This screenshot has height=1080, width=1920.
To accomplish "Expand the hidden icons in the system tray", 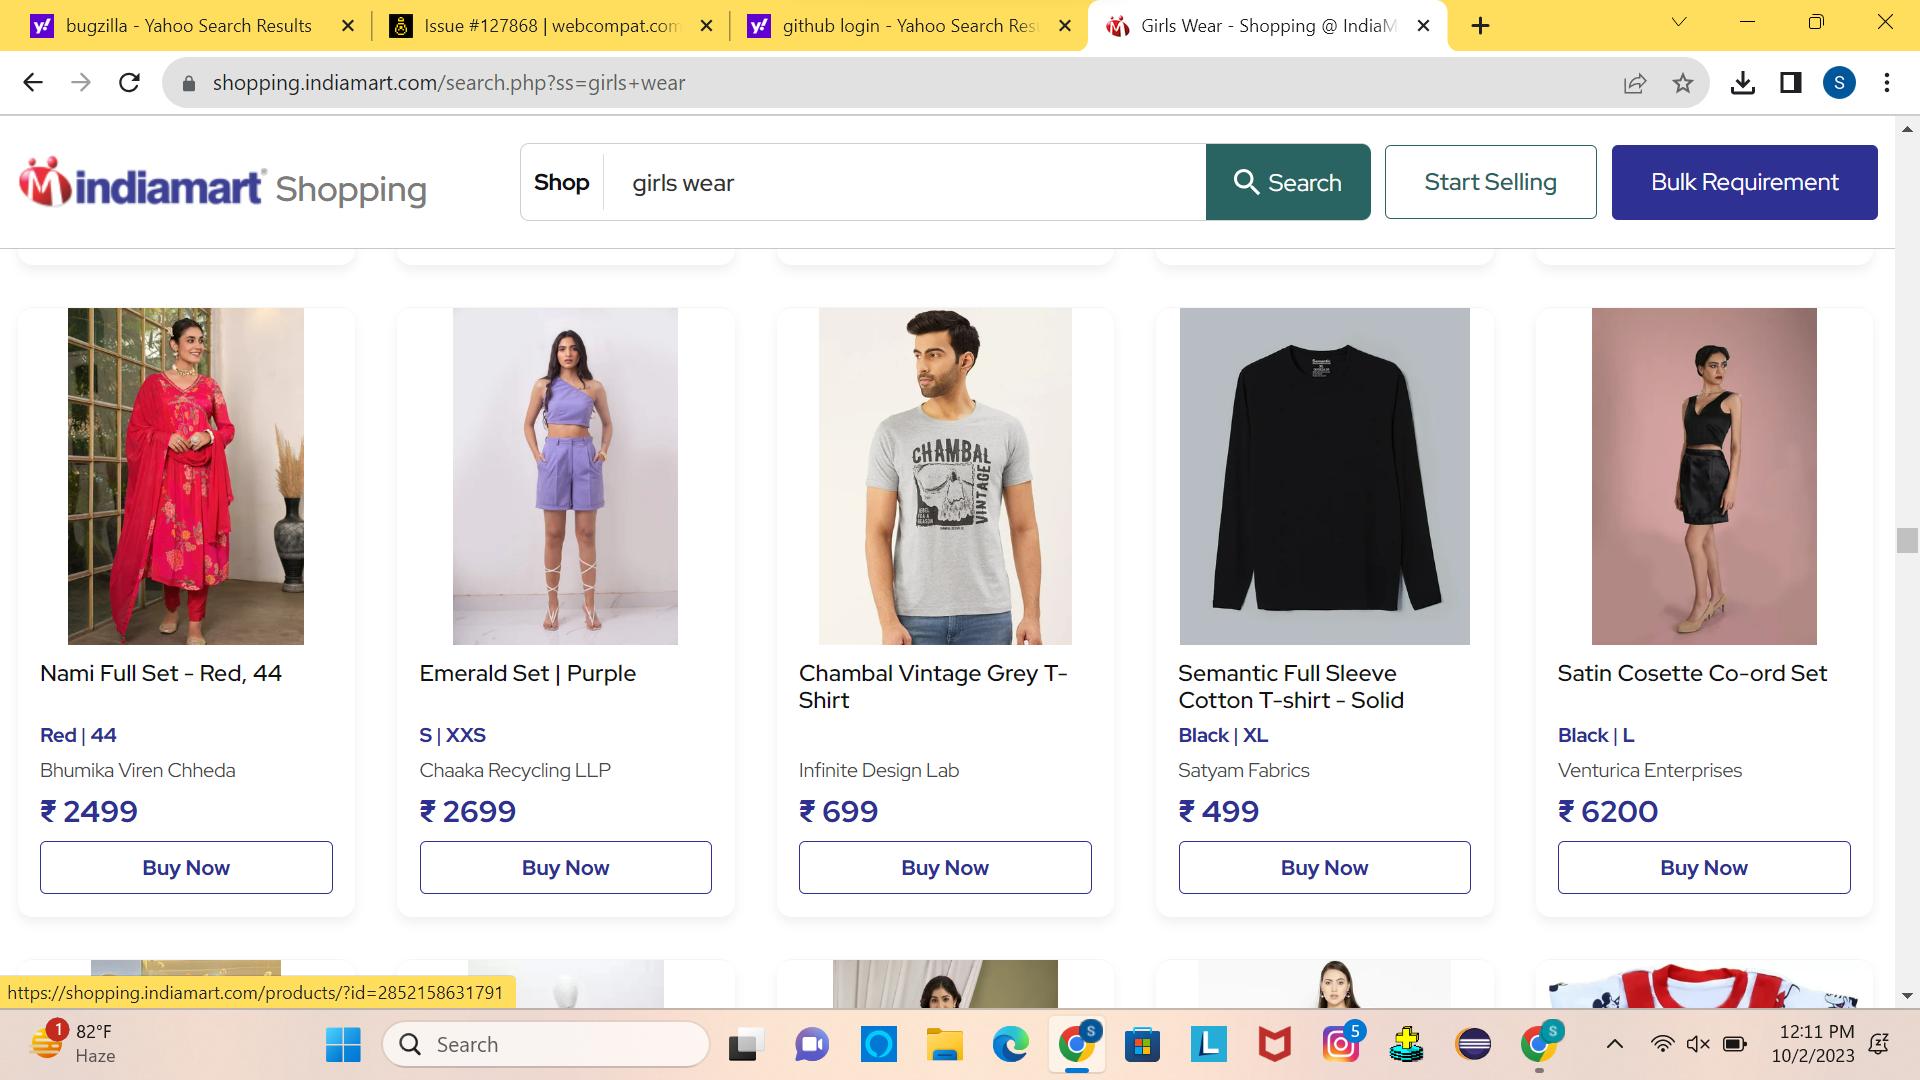I will pyautogui.click(x=1616, y=1044).
